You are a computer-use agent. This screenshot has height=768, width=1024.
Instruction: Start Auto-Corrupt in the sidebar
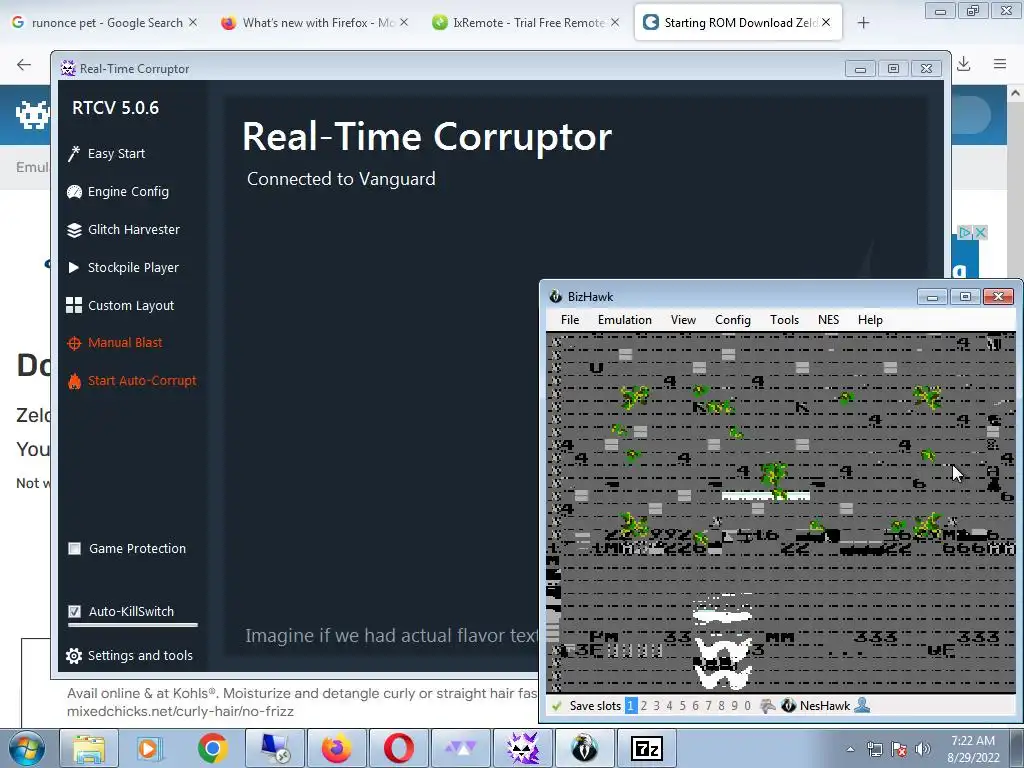pyautogui.click(x=131, y=380)
